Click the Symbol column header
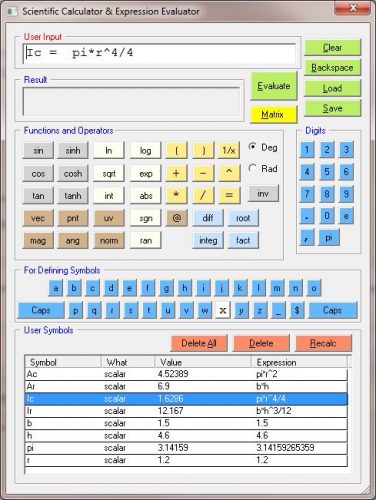376x500 pixels. [x=63, y=362]
